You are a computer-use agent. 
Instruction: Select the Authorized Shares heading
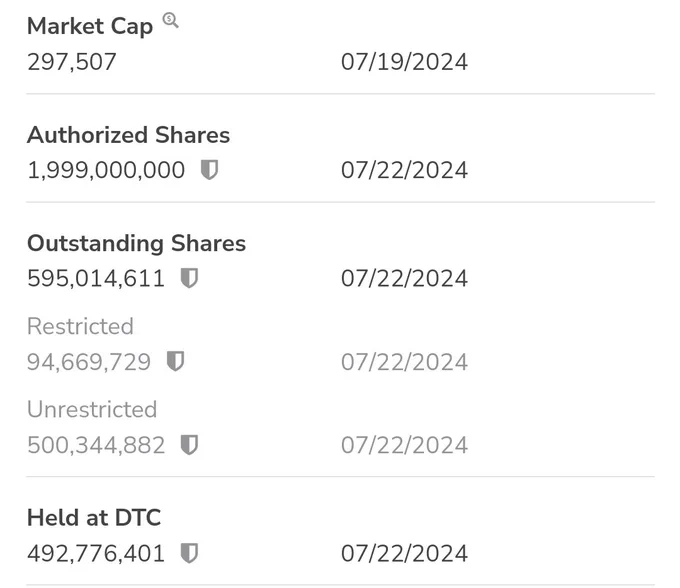(x=128, y=135)
